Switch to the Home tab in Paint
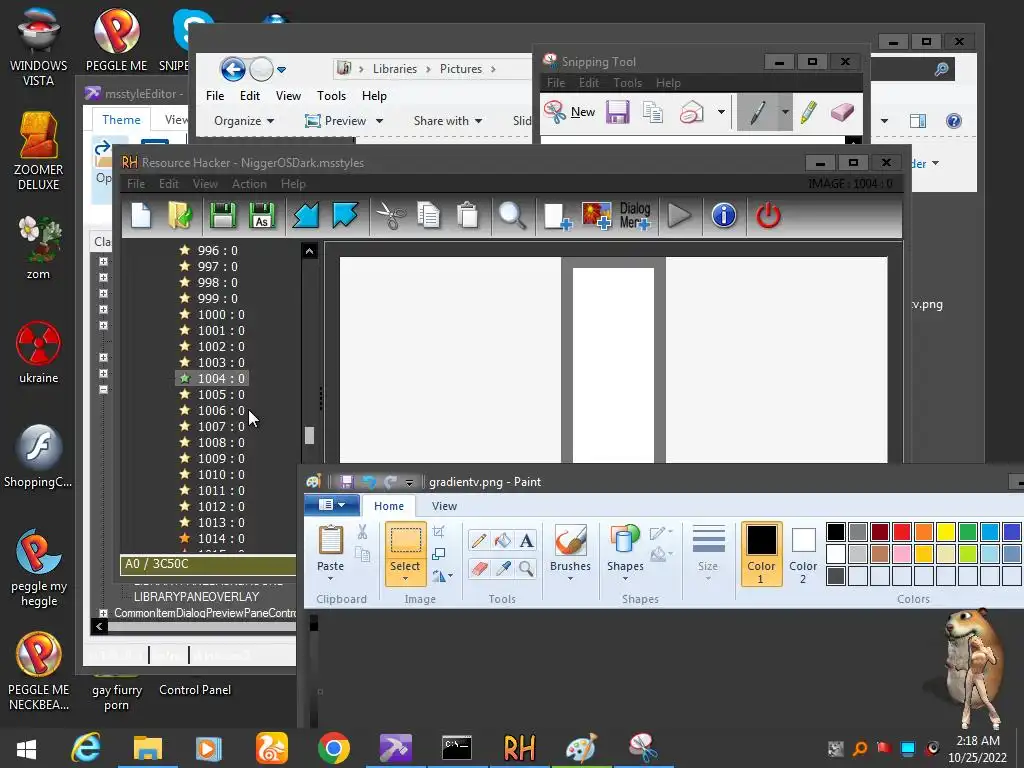This screenshot has width=1024, height=768. [389, 506]
